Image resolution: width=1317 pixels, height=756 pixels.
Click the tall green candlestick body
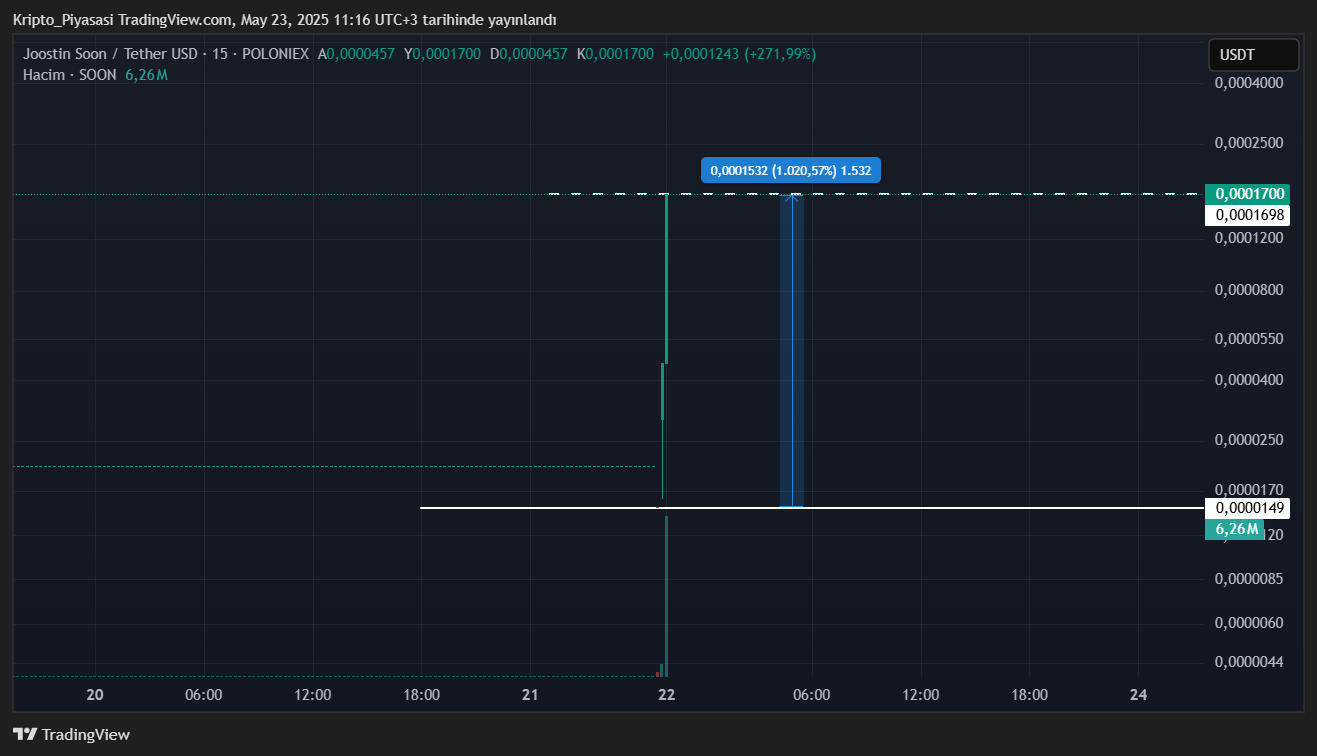coord(666,280)
